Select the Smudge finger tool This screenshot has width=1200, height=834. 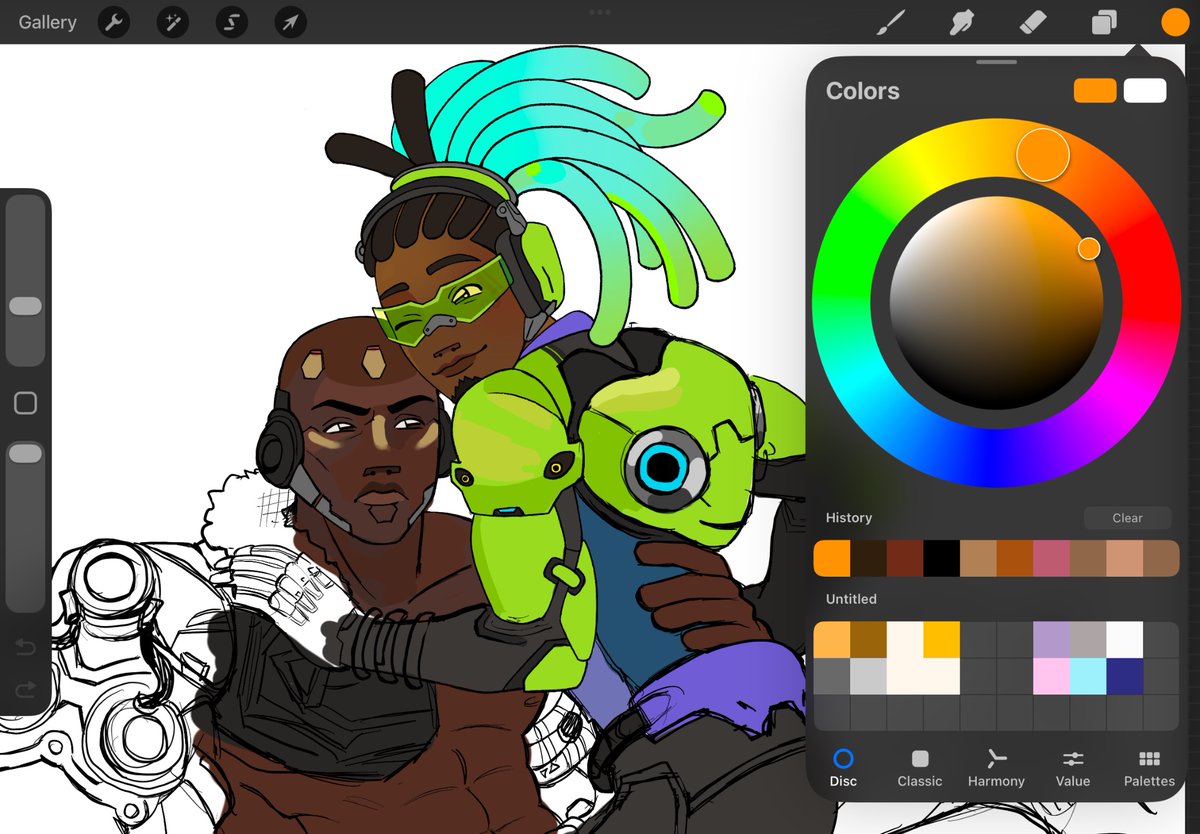(x=960, y=22)
